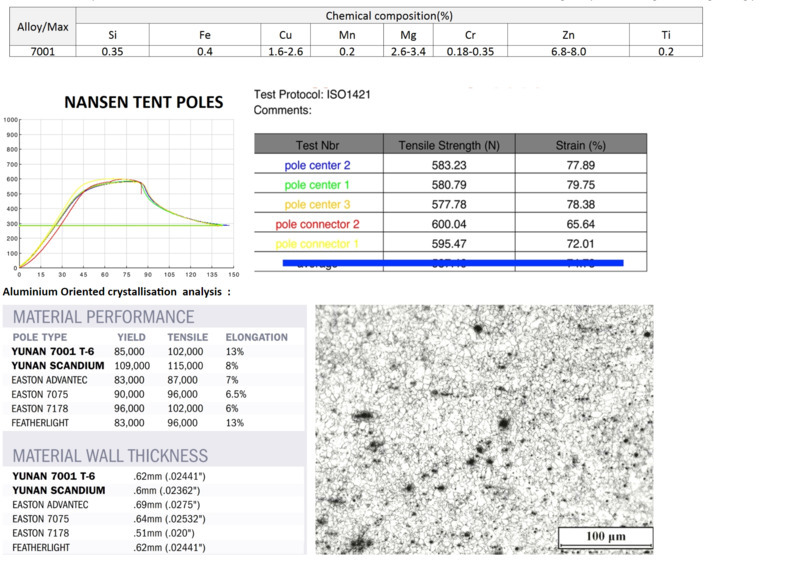
Task: Click the 'Test Nbr' column header
Action: (x=320, y=144)
